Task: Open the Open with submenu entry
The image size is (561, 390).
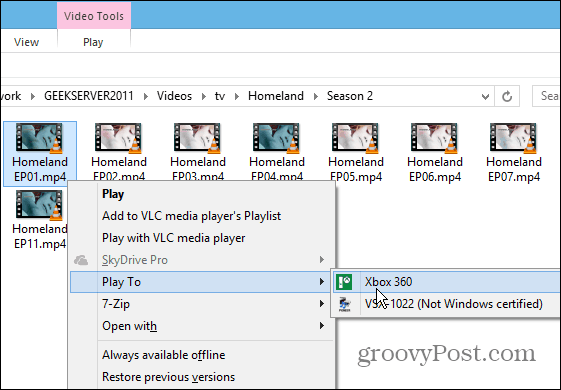Action: point(202,326)
